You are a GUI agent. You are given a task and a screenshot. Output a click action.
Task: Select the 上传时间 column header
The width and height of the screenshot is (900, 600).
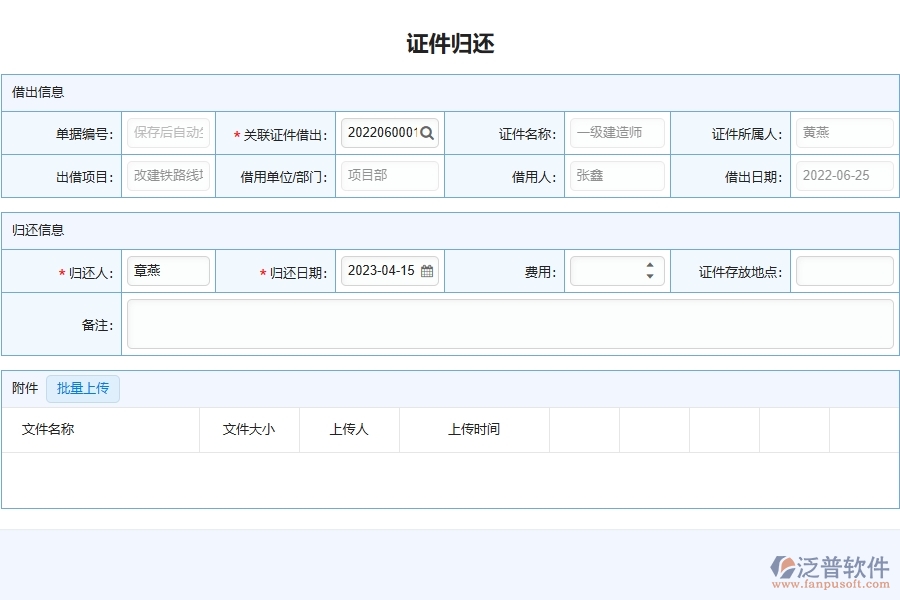pyautogui.click(x=475, y=429)
